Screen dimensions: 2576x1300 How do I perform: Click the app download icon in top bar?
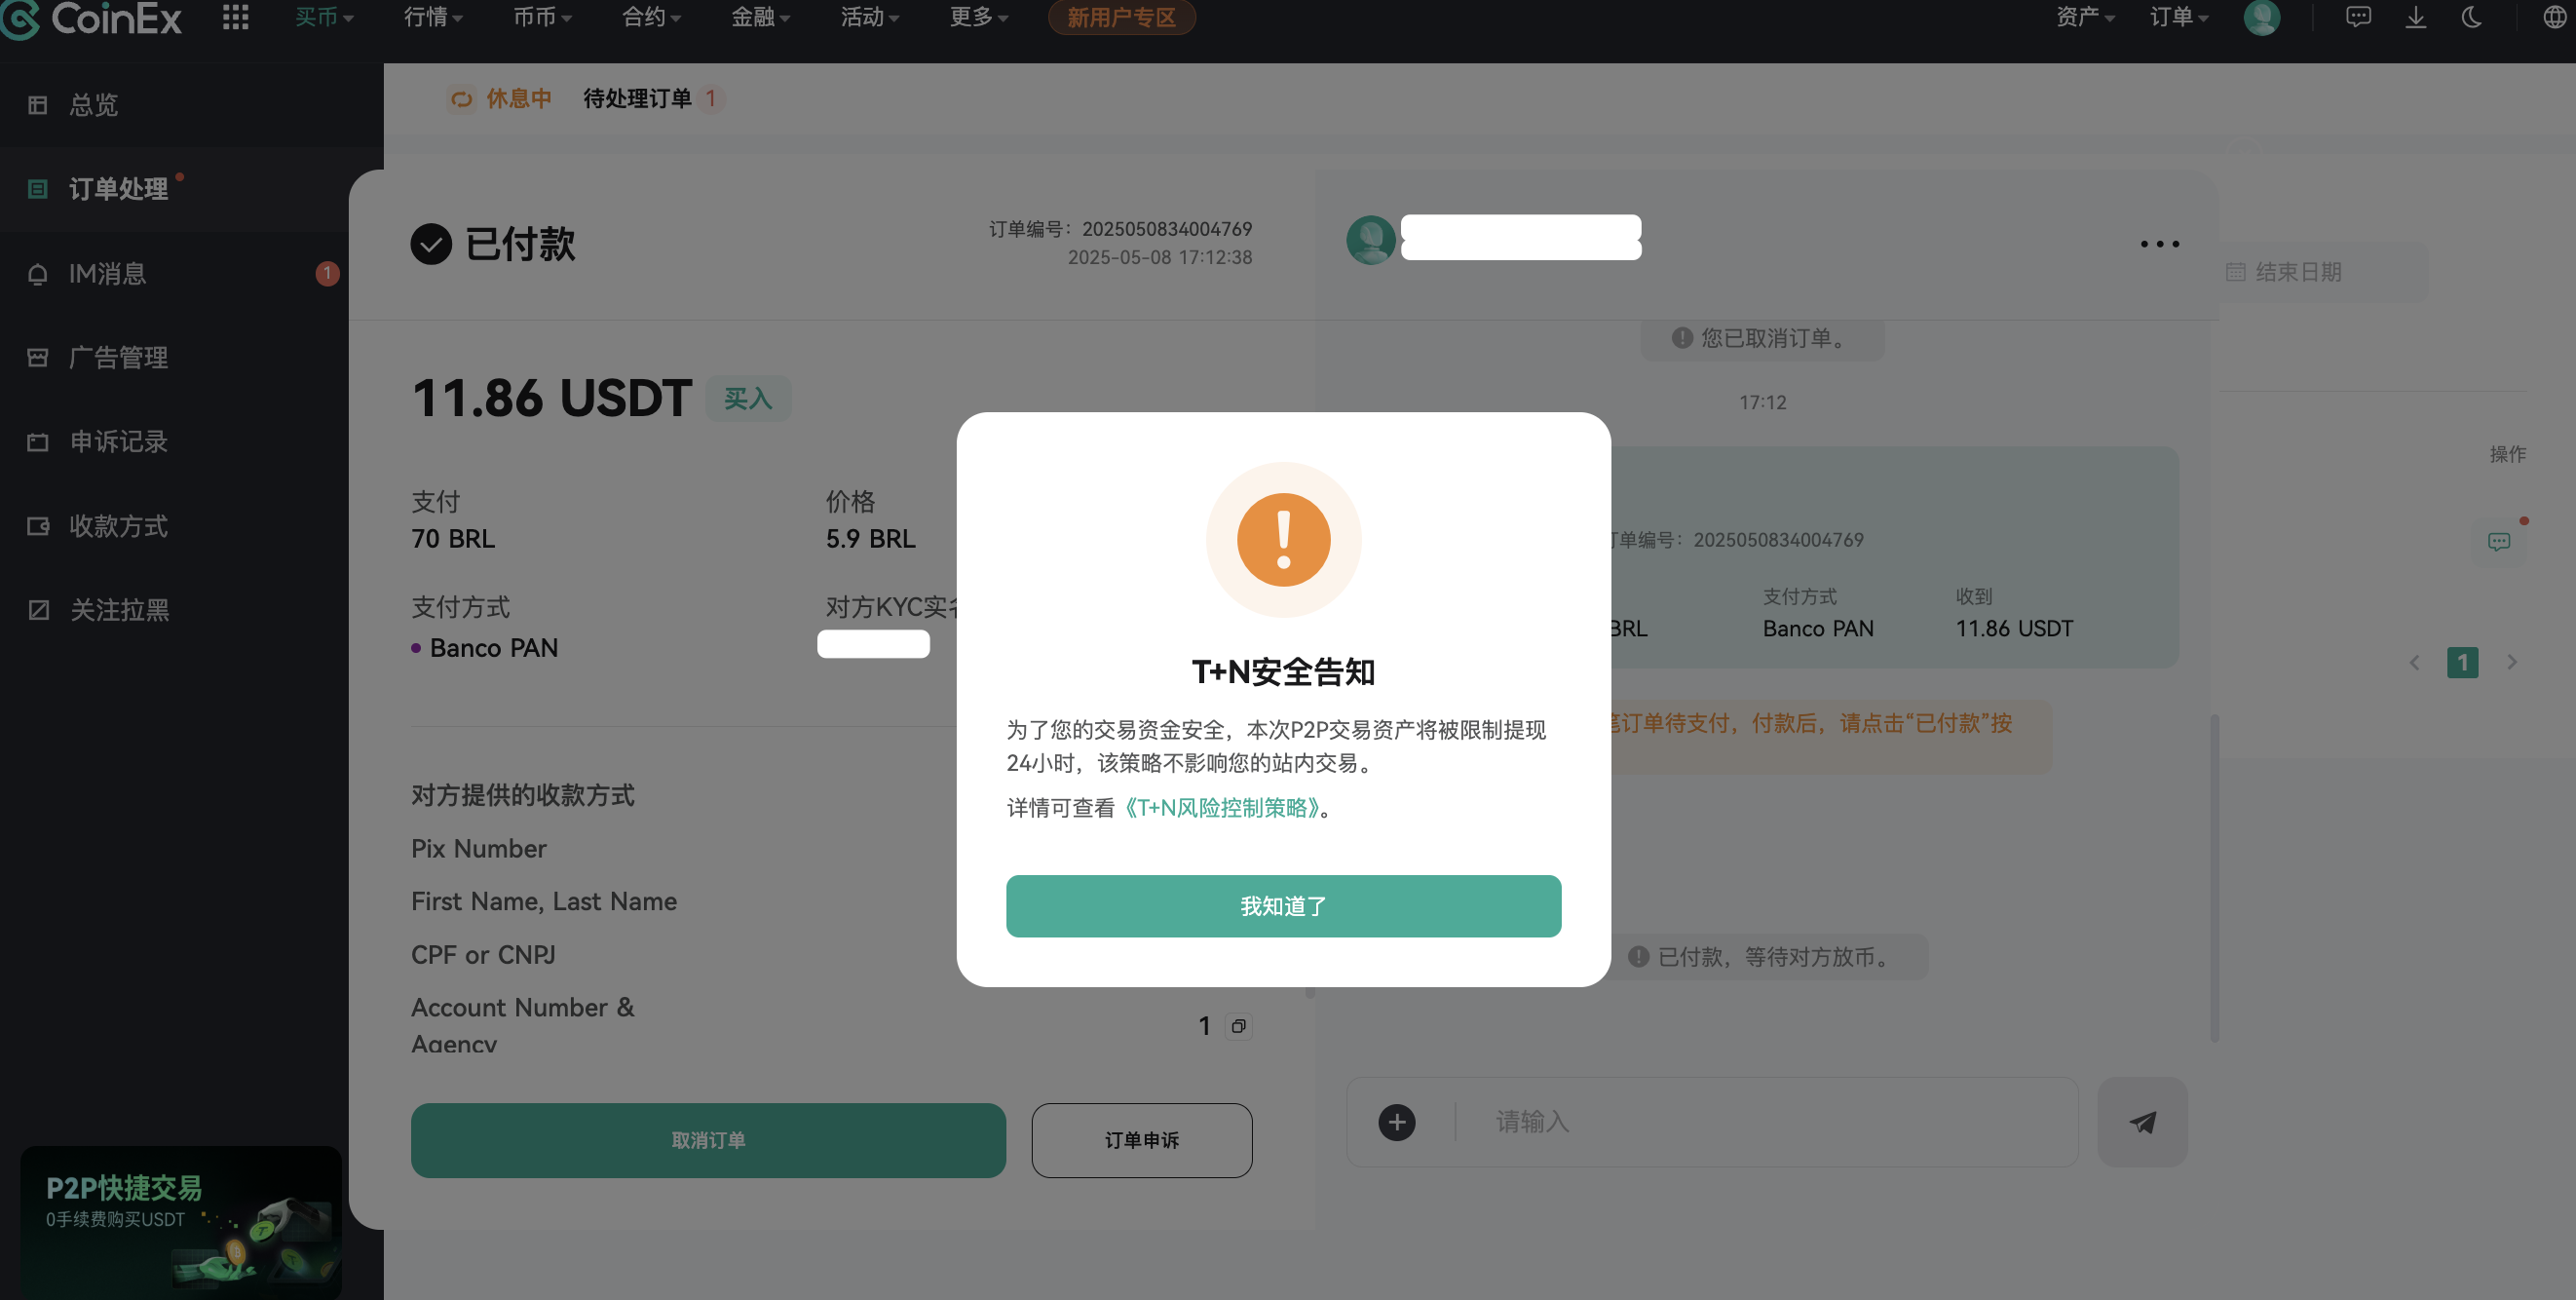[x=2416, y=17]
